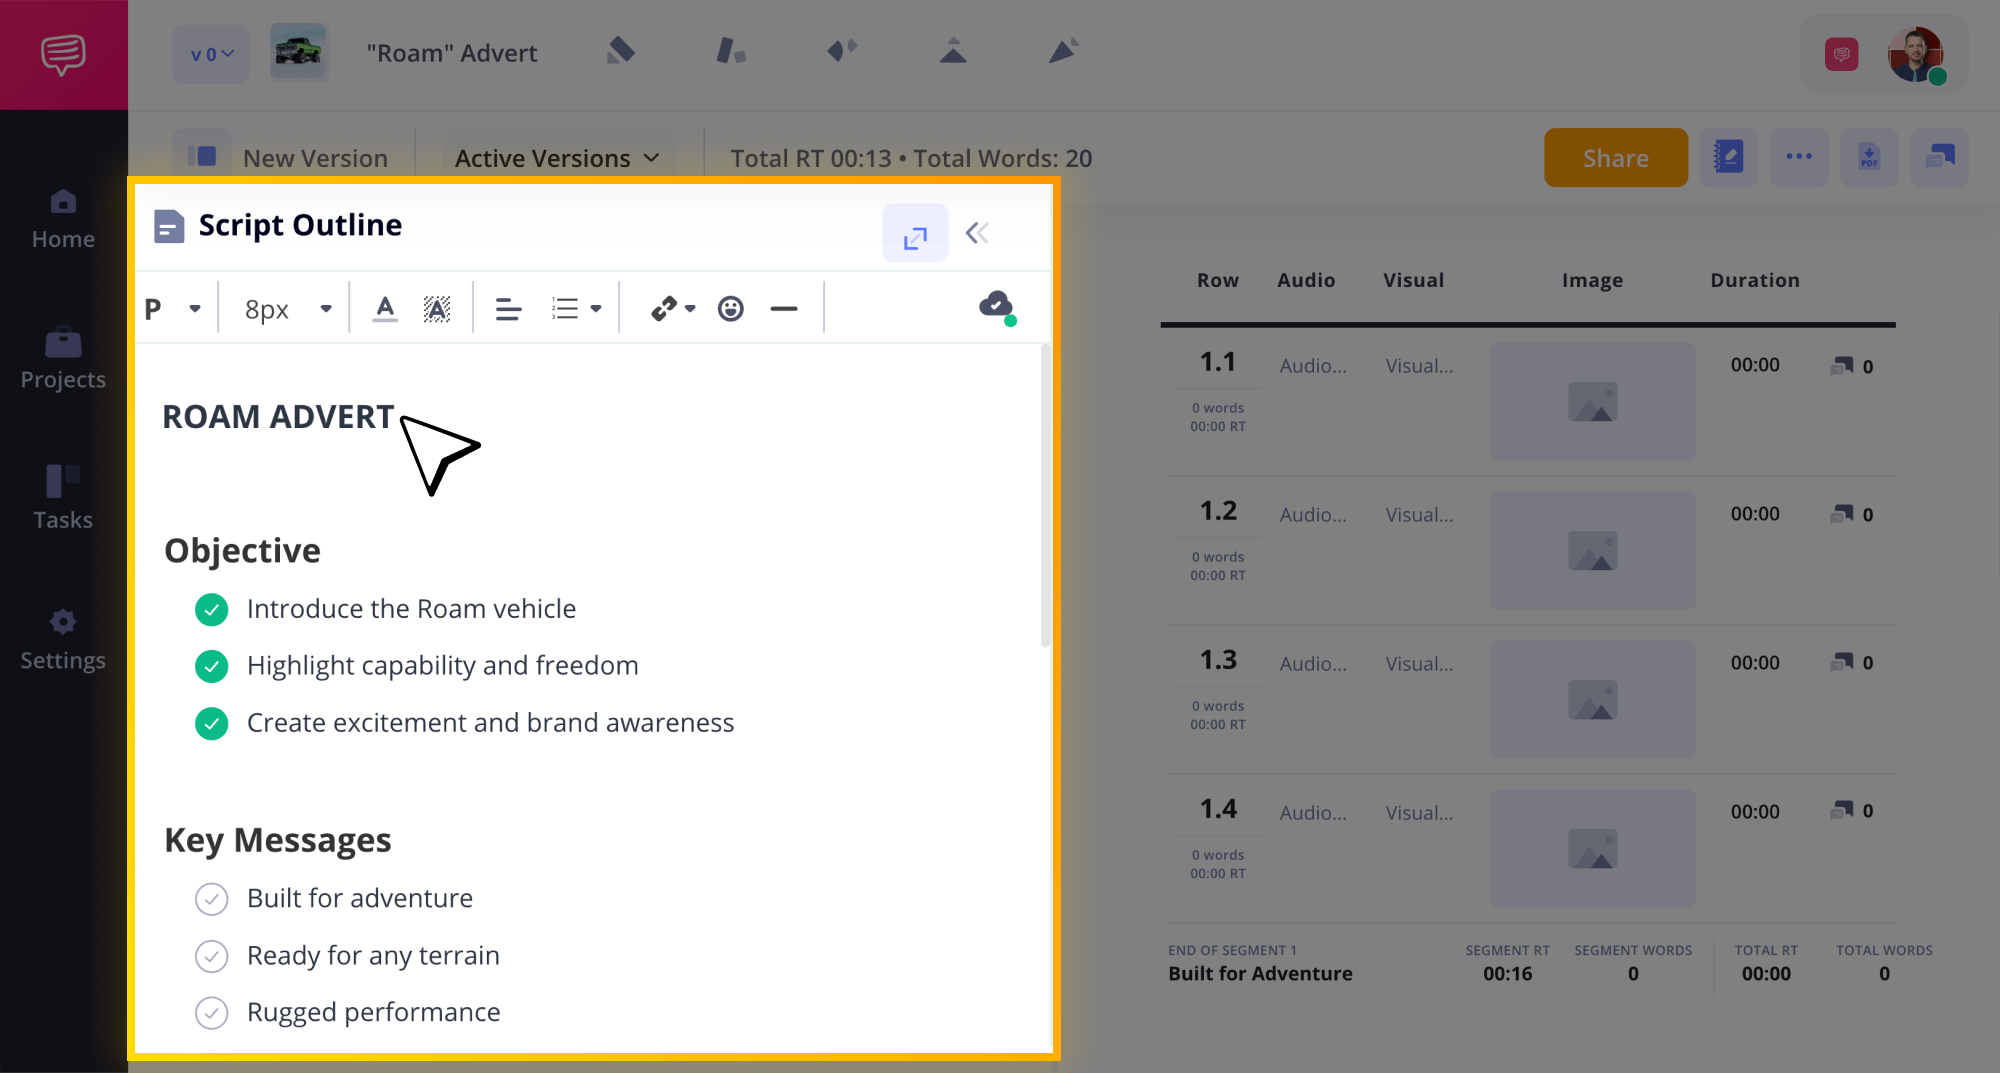This screenshot has width=2000, height=1073.
Task: Click image placeholder in row 1.3
Action: pyautogui.click(x=1592, y=700)
